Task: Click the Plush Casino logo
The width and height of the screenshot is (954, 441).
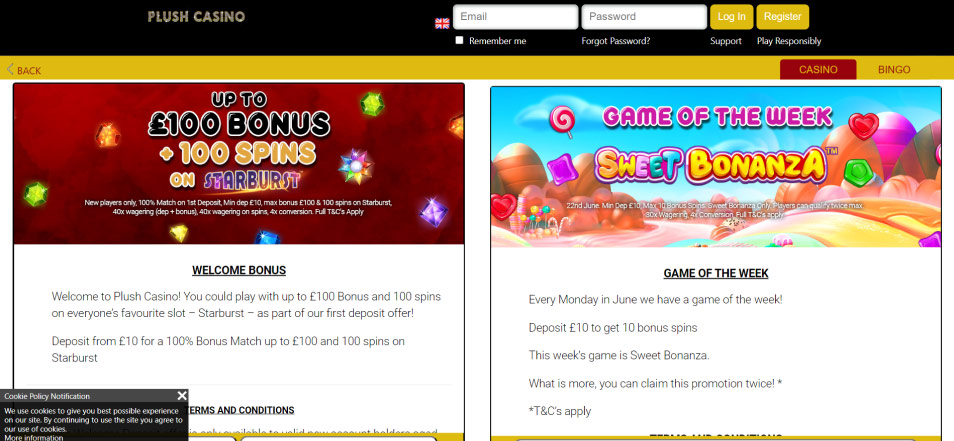Action: (196, 17)
